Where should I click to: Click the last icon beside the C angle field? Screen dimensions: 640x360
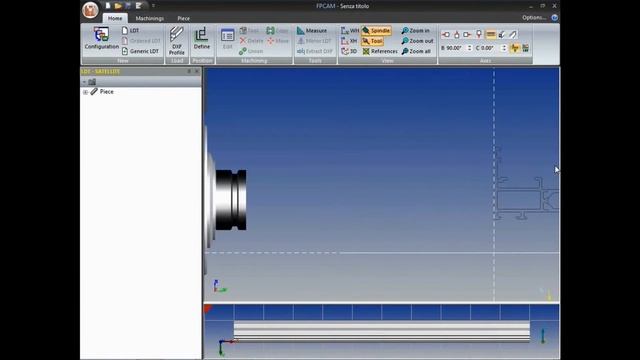tap(525, 48)
